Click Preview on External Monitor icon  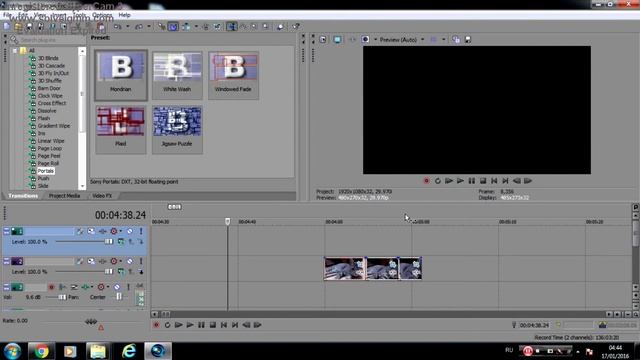(x=337, y=40)
